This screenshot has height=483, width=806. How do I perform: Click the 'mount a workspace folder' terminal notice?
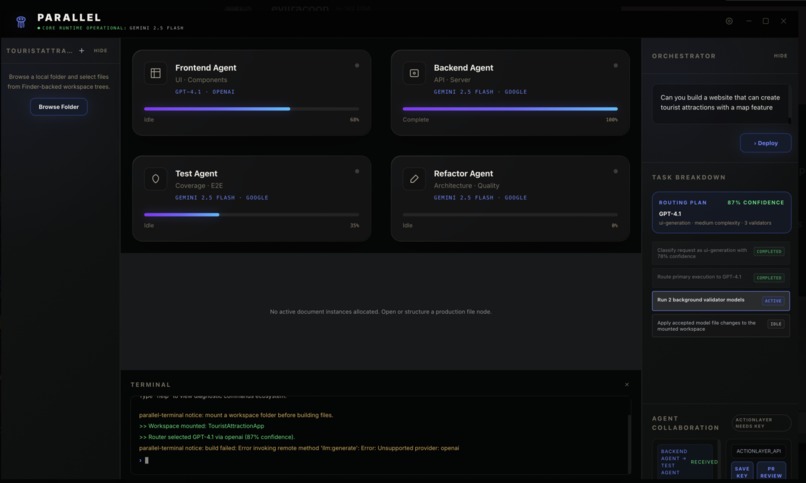(x=236, y=415)
